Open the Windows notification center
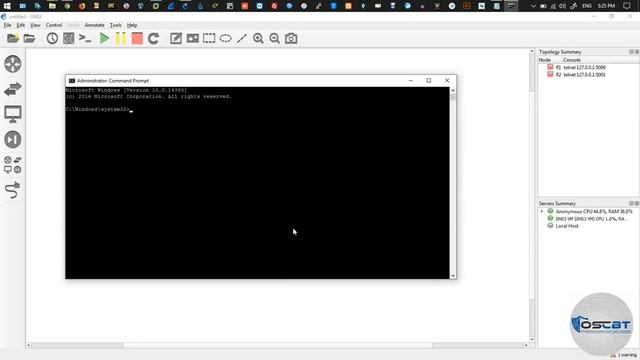This screenshot has width=640, height=360. 627,6
